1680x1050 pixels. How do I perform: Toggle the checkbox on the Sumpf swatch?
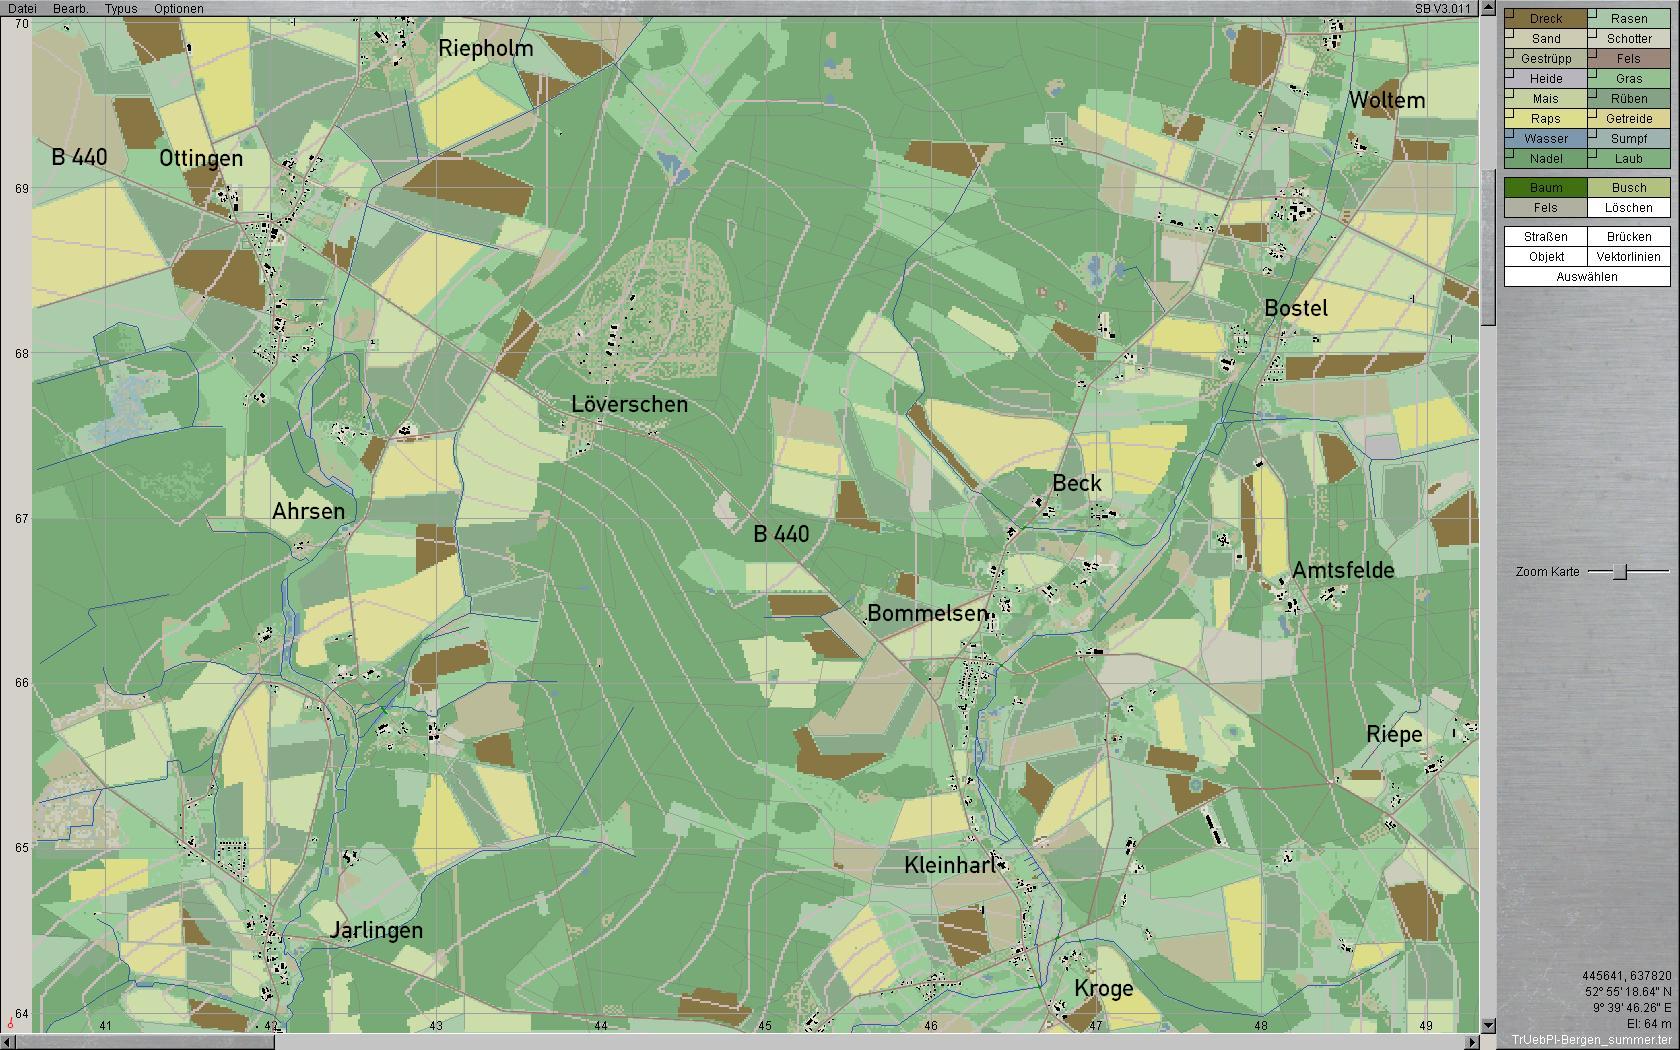1593,132
